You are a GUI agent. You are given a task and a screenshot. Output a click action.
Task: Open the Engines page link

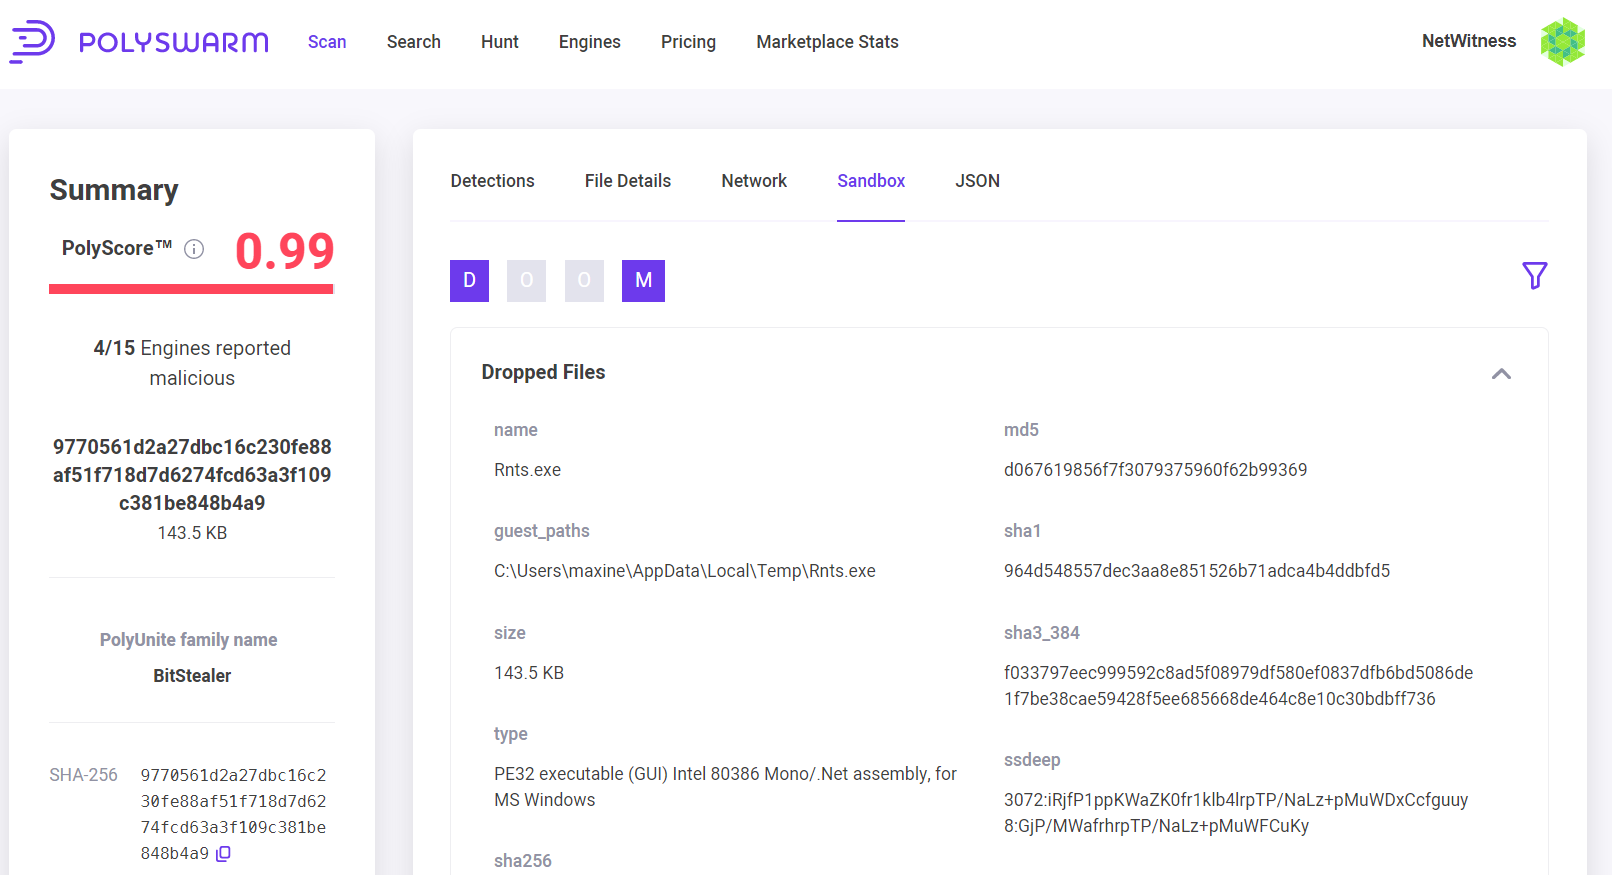pyautogui.click(x=589, y=42)
